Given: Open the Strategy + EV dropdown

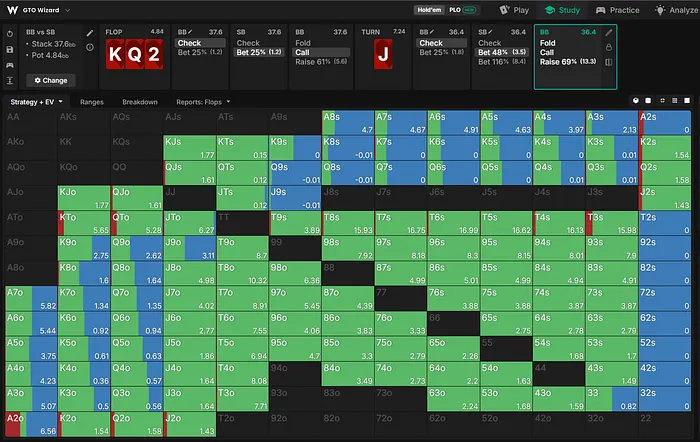Looking at the screenshot, I should pyautogui.click(x=37, y=102).
